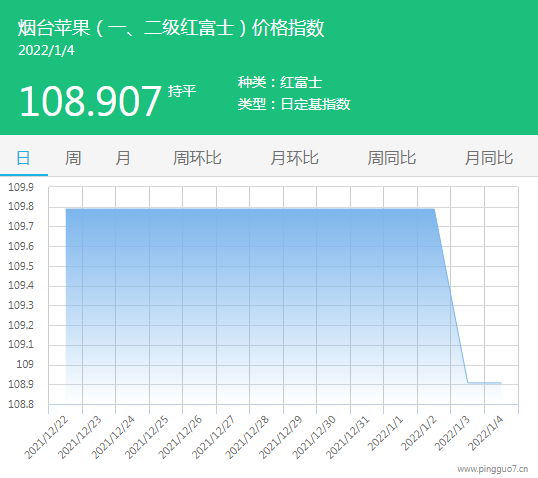Image resolution: width=538 pixels, height=478 pixels.
Task: Switch to the 周 weekly tab
Action: click(x=73, y=158)
